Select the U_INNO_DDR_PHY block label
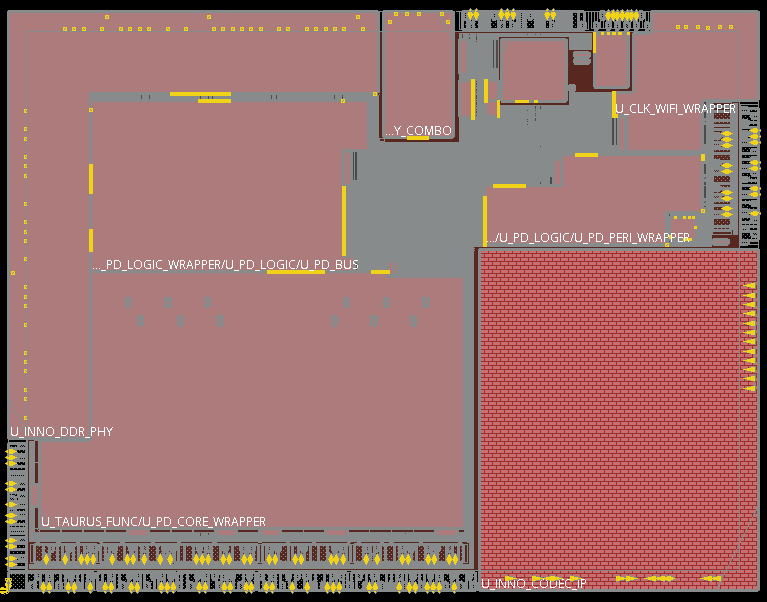The height and width of the screenshot is (602, 767). tap(61, 432)
